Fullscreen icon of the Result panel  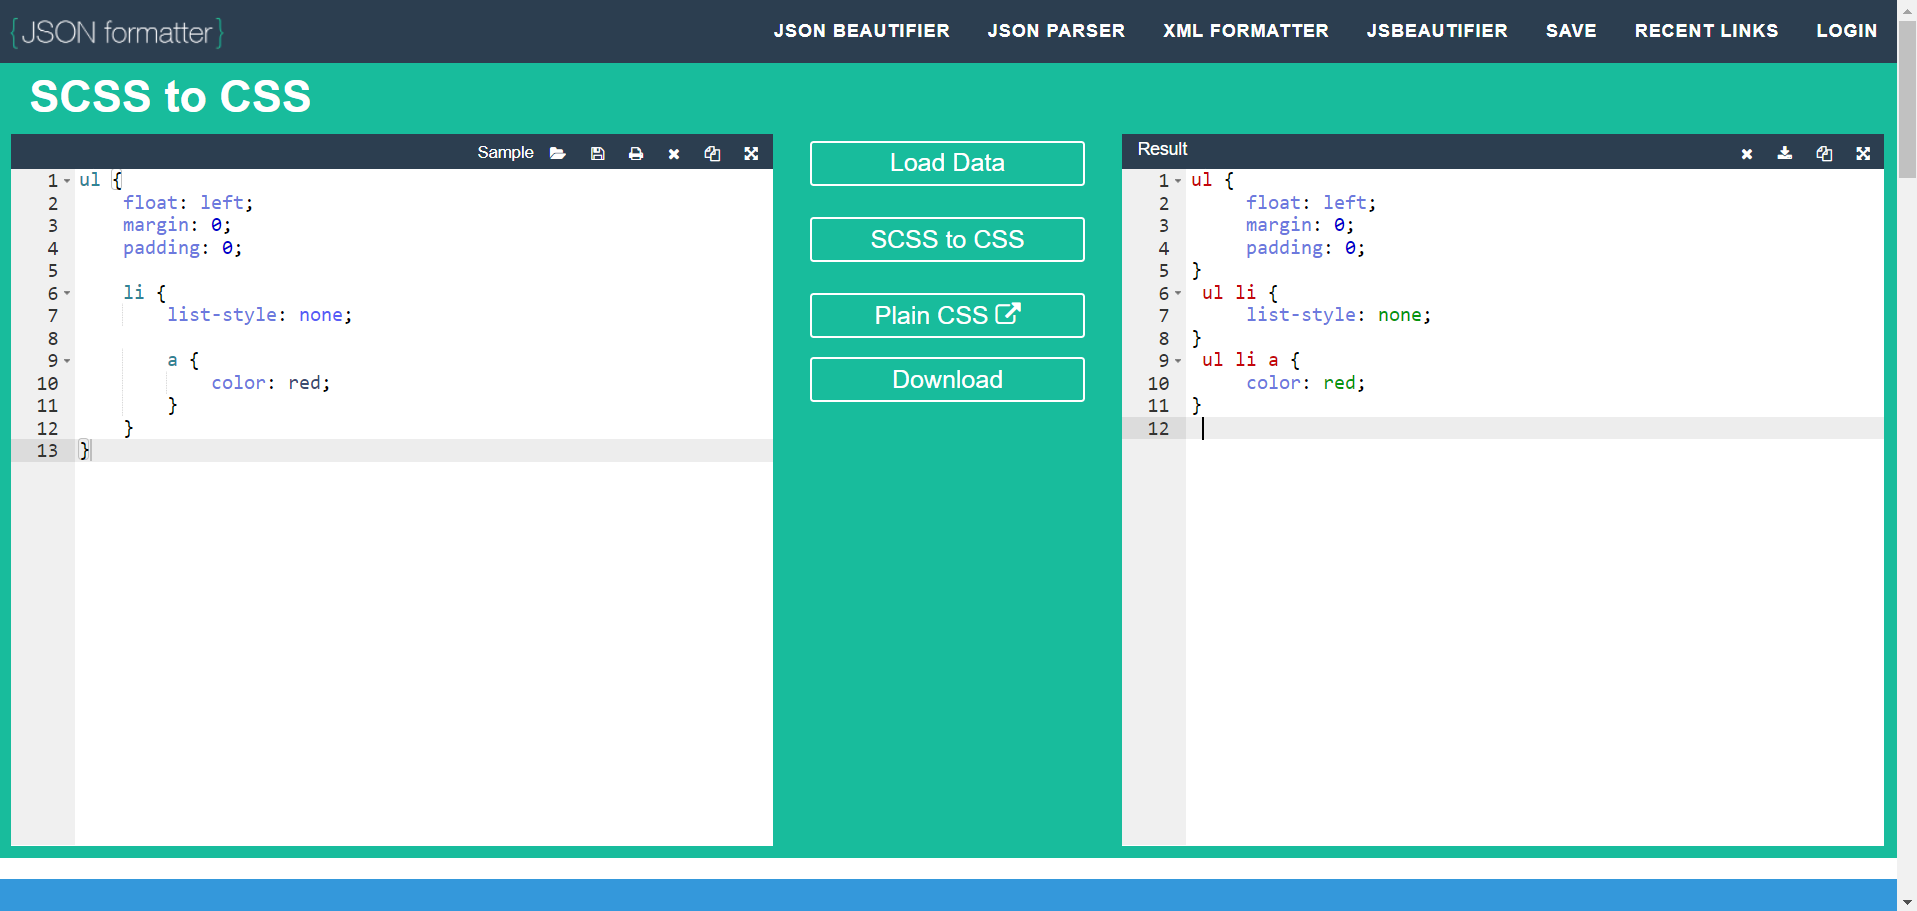(1863, 153)
